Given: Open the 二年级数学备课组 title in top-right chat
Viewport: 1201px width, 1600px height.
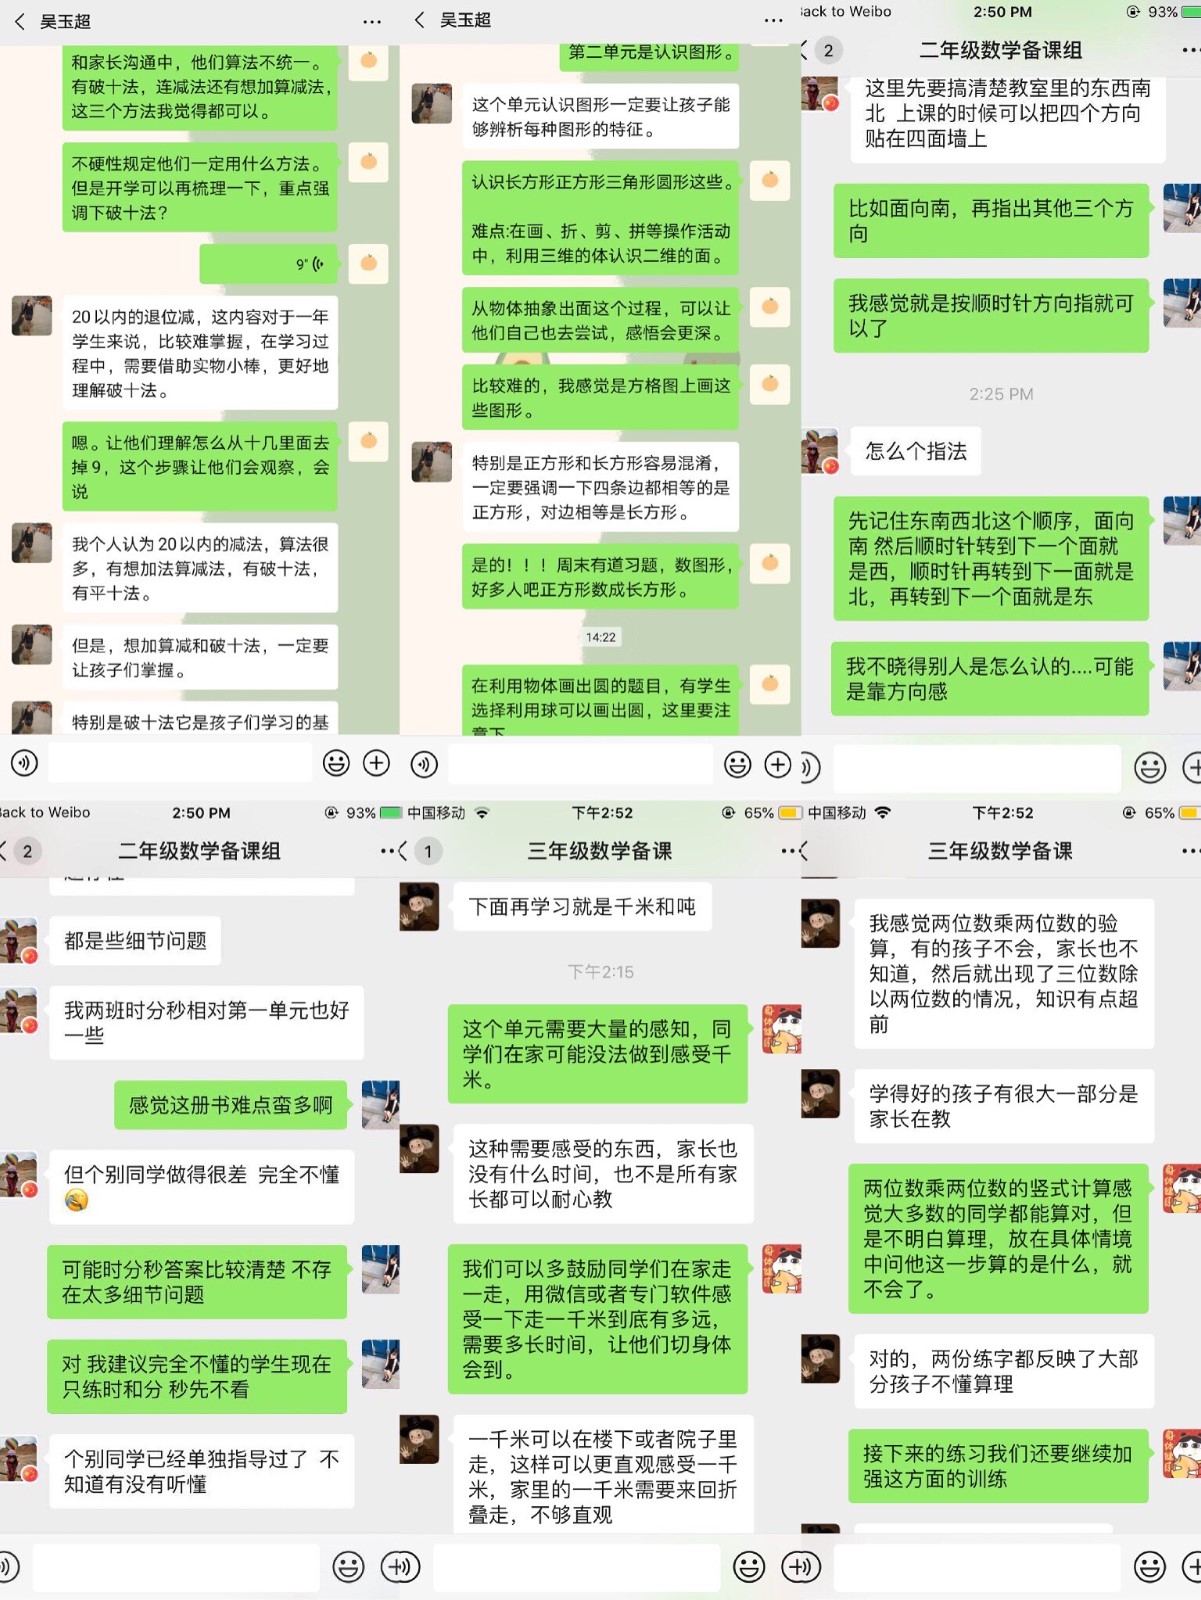Looking at the screenshot, I should pyautogui.click(x=1000, y=50).
